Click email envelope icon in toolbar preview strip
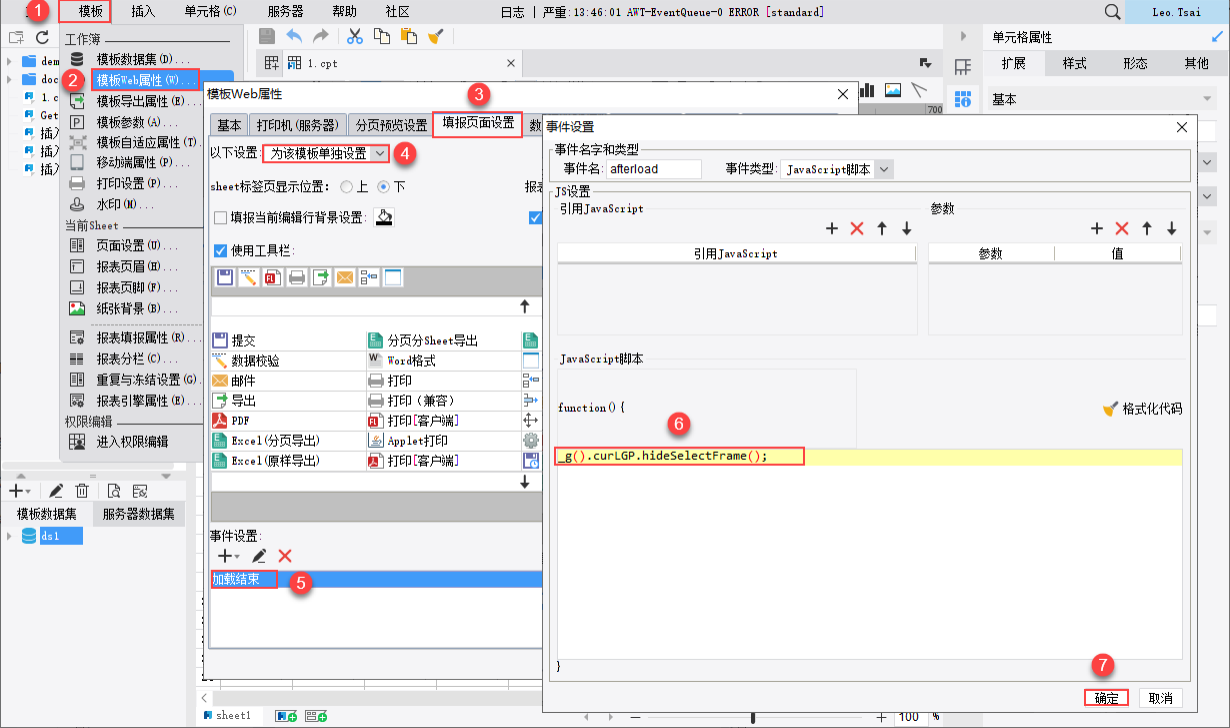 pos(345,277)
